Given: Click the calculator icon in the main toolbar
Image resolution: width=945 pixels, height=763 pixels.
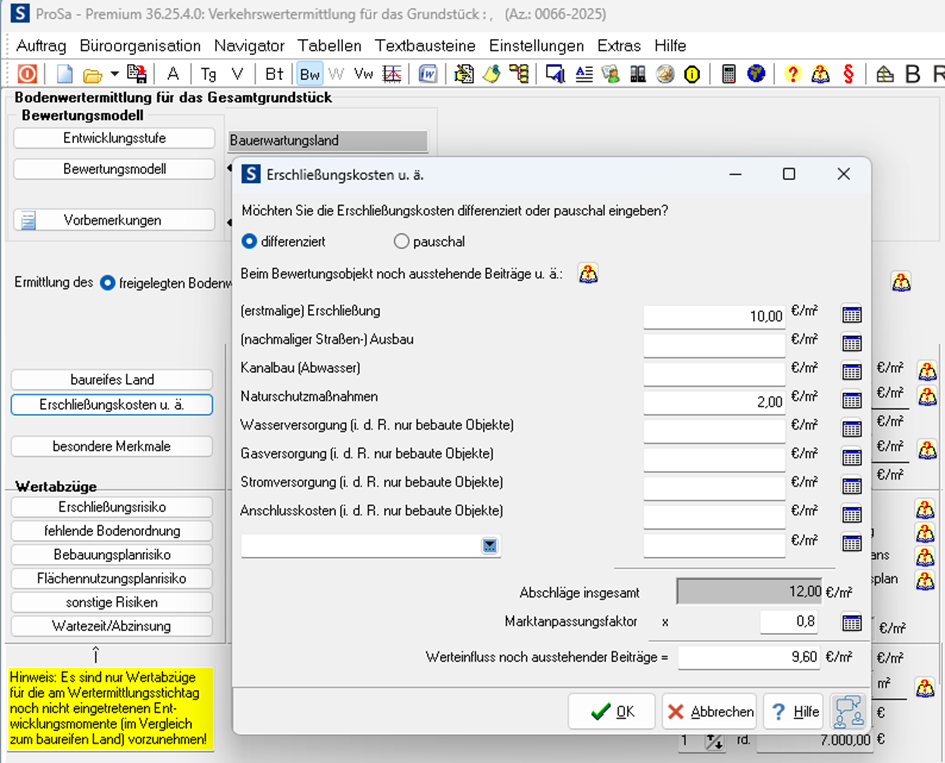Looking at the screenshot, I should click(x=729, y=74).
